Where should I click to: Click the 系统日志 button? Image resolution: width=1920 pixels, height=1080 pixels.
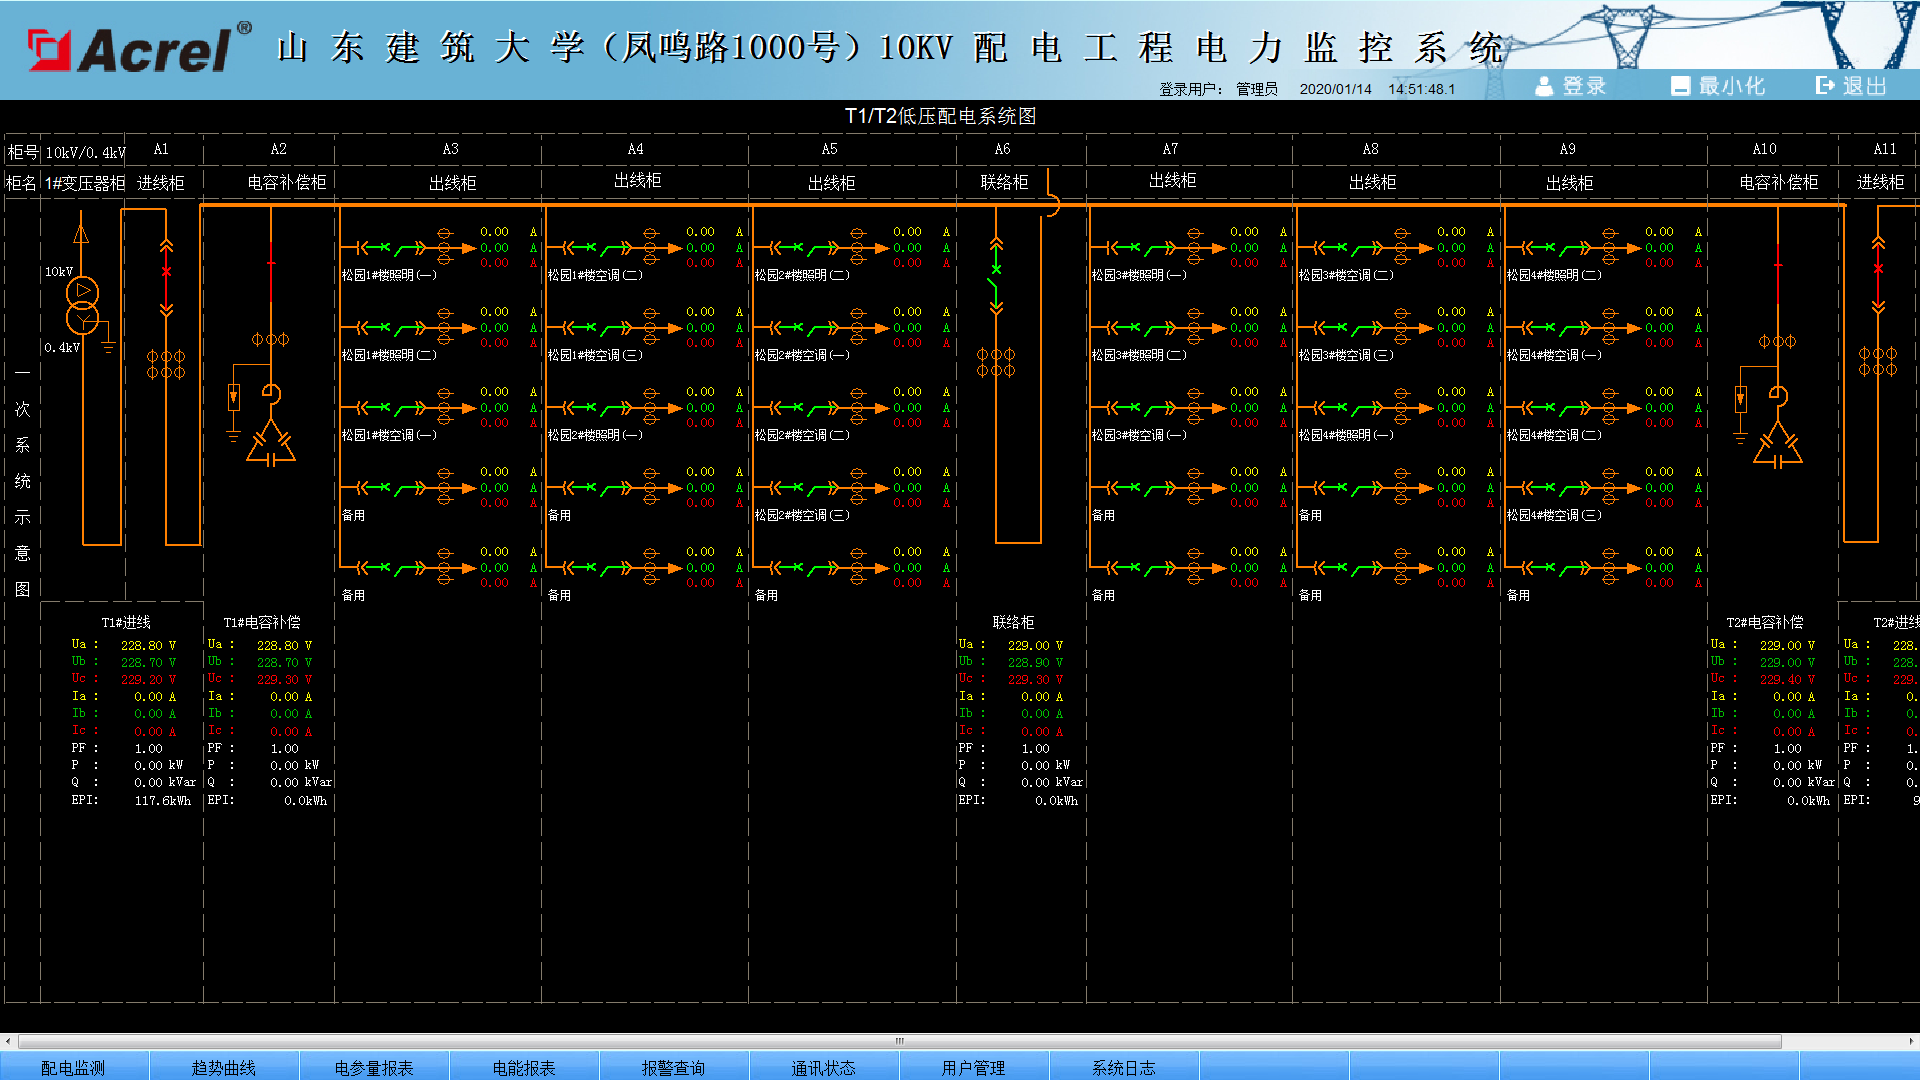tap(1123, 1067)
